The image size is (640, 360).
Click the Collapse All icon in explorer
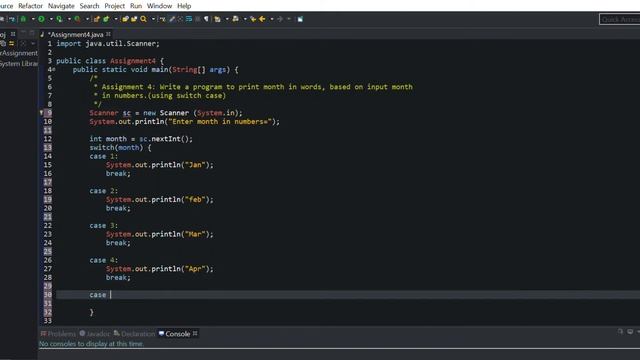pyautogui.click(x=3, y=43)
